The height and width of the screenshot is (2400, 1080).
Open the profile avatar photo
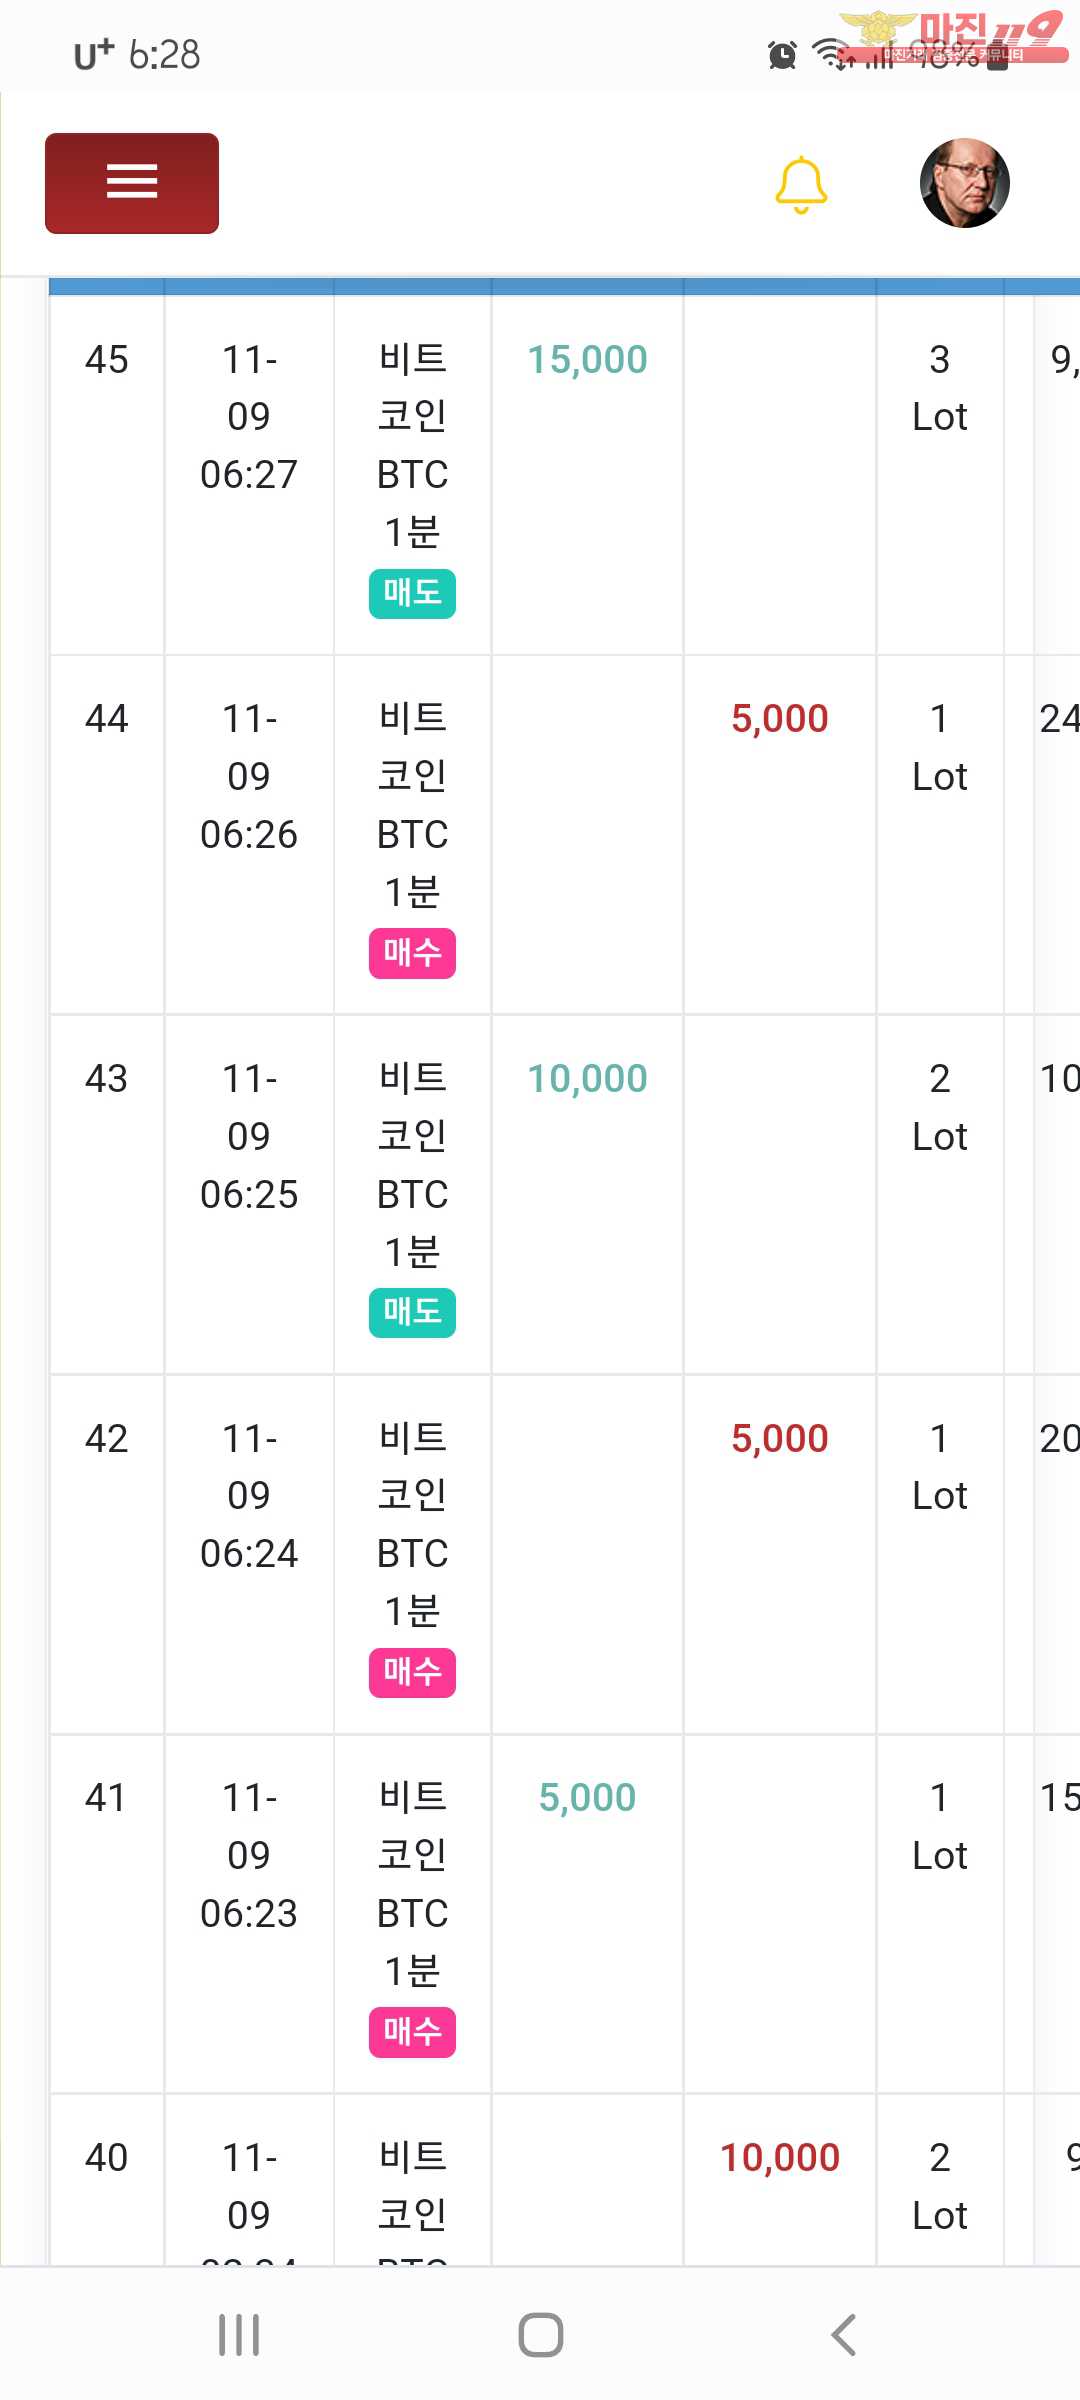click(x=965, y=183)
